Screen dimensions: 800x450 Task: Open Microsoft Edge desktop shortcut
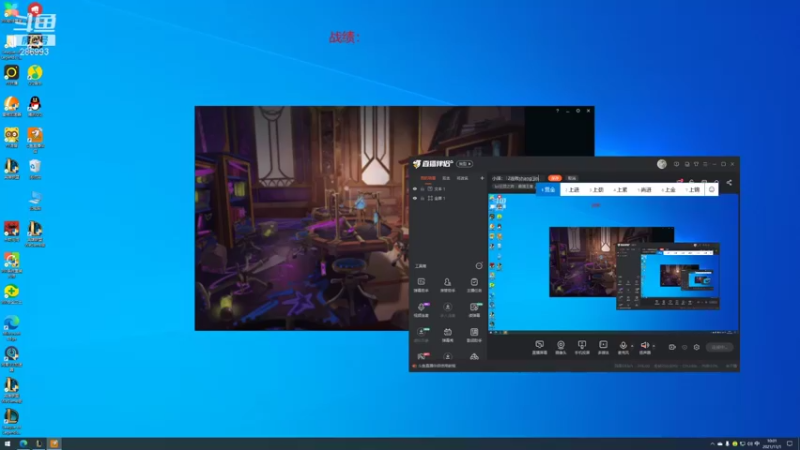tap(12, 327)
